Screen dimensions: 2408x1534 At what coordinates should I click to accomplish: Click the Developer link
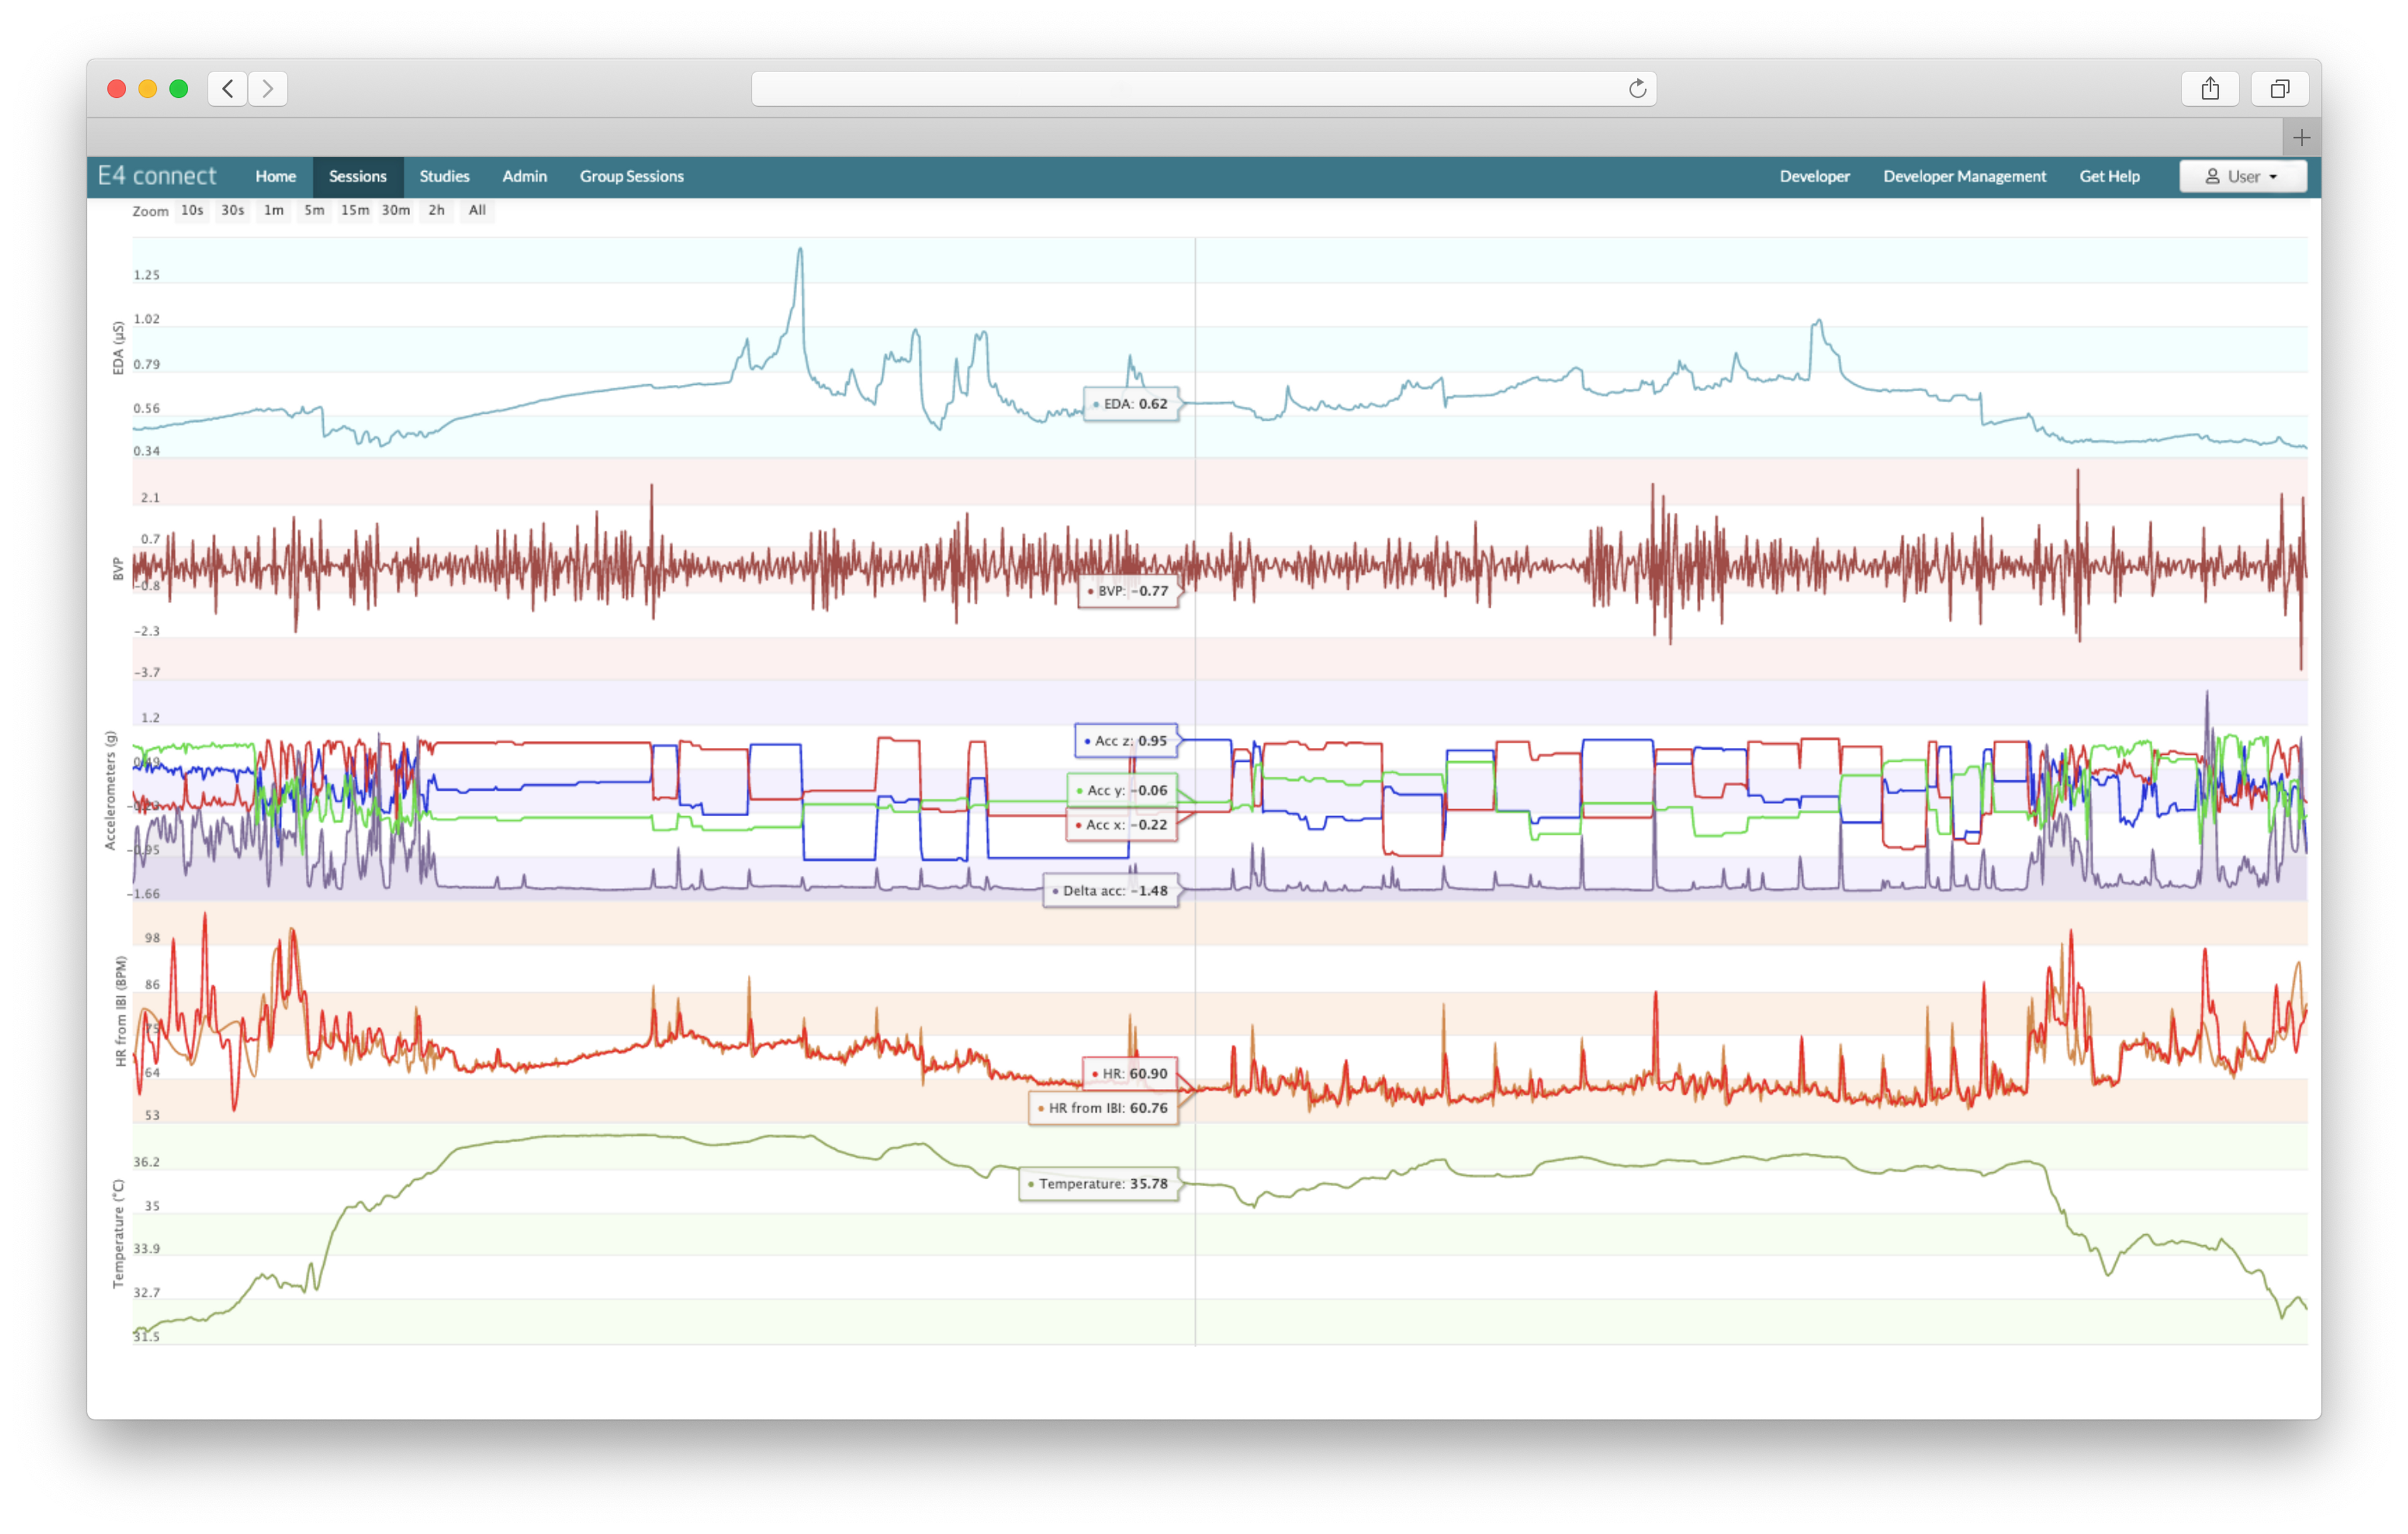tap(1814, 176)
